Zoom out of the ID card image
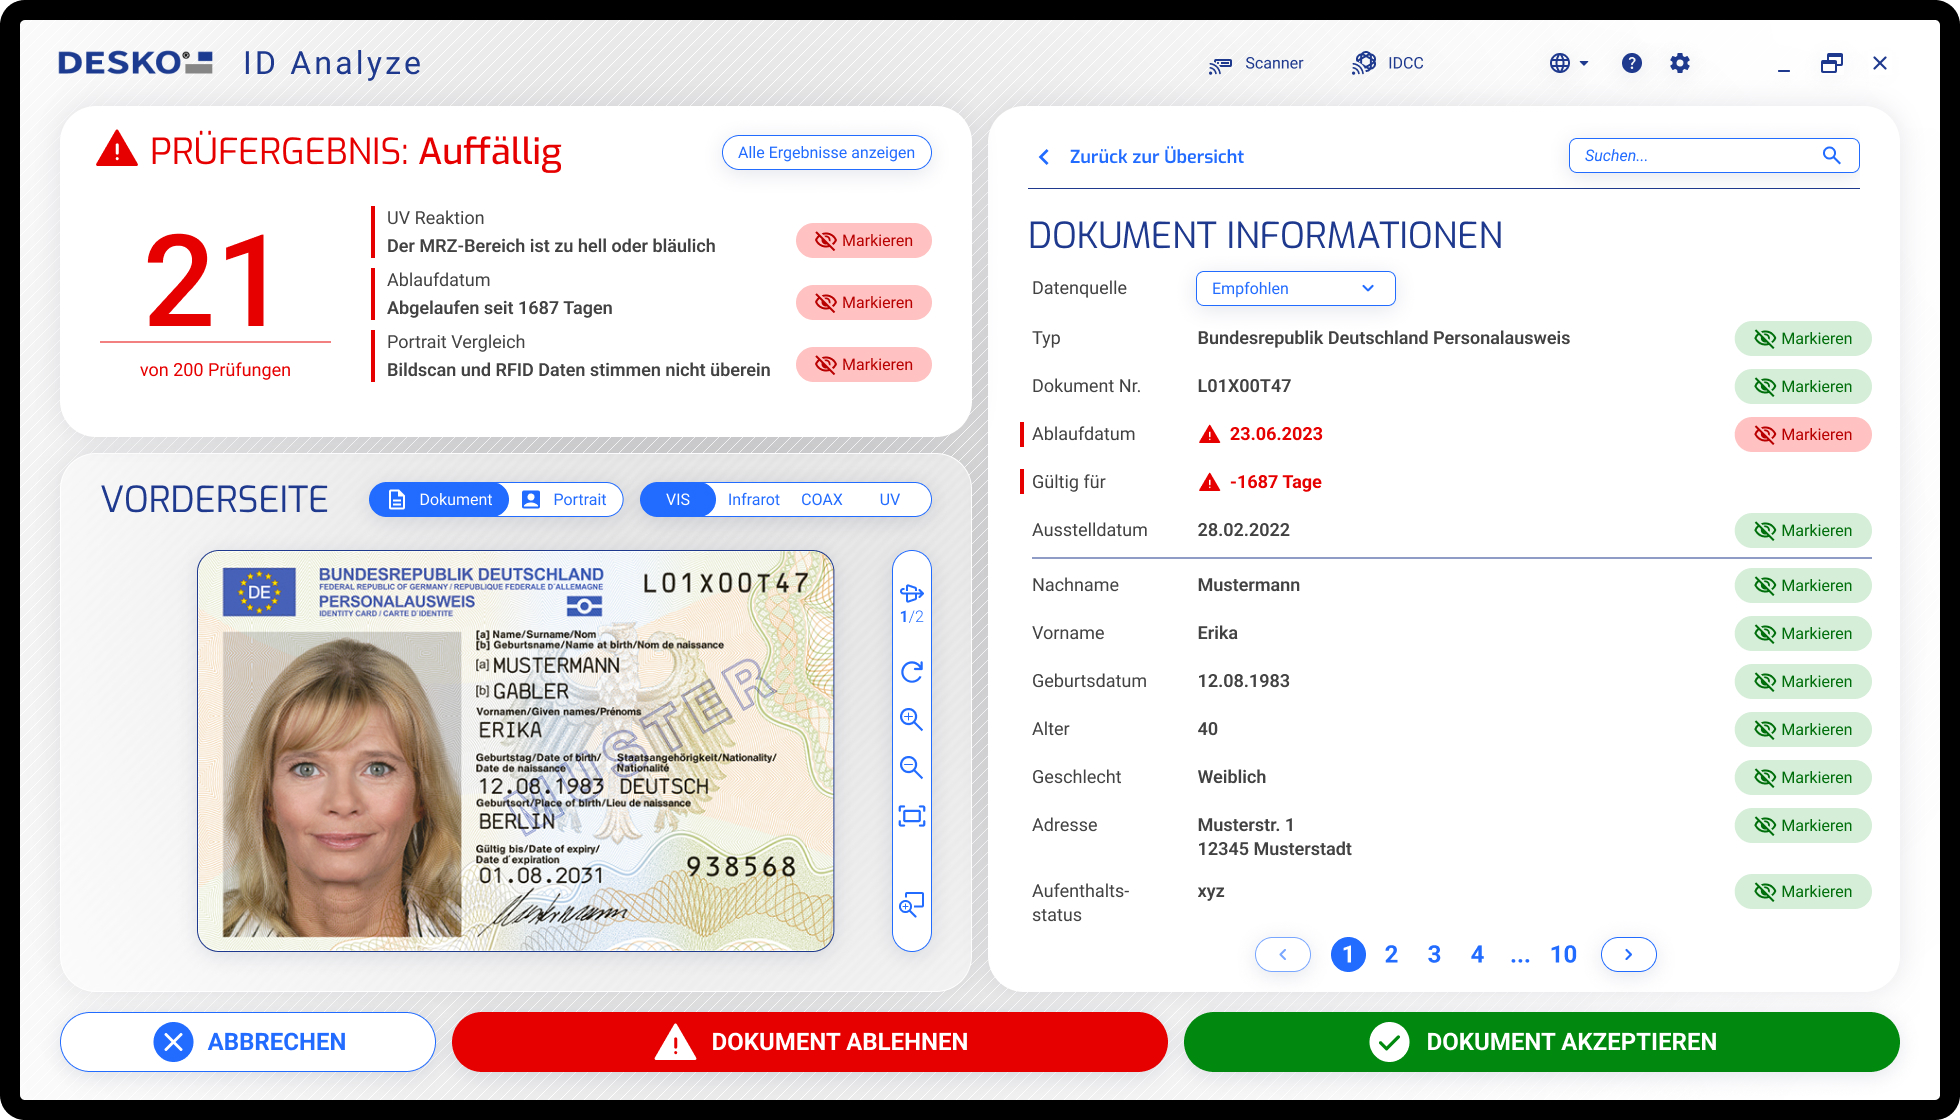 pos(911,767)
